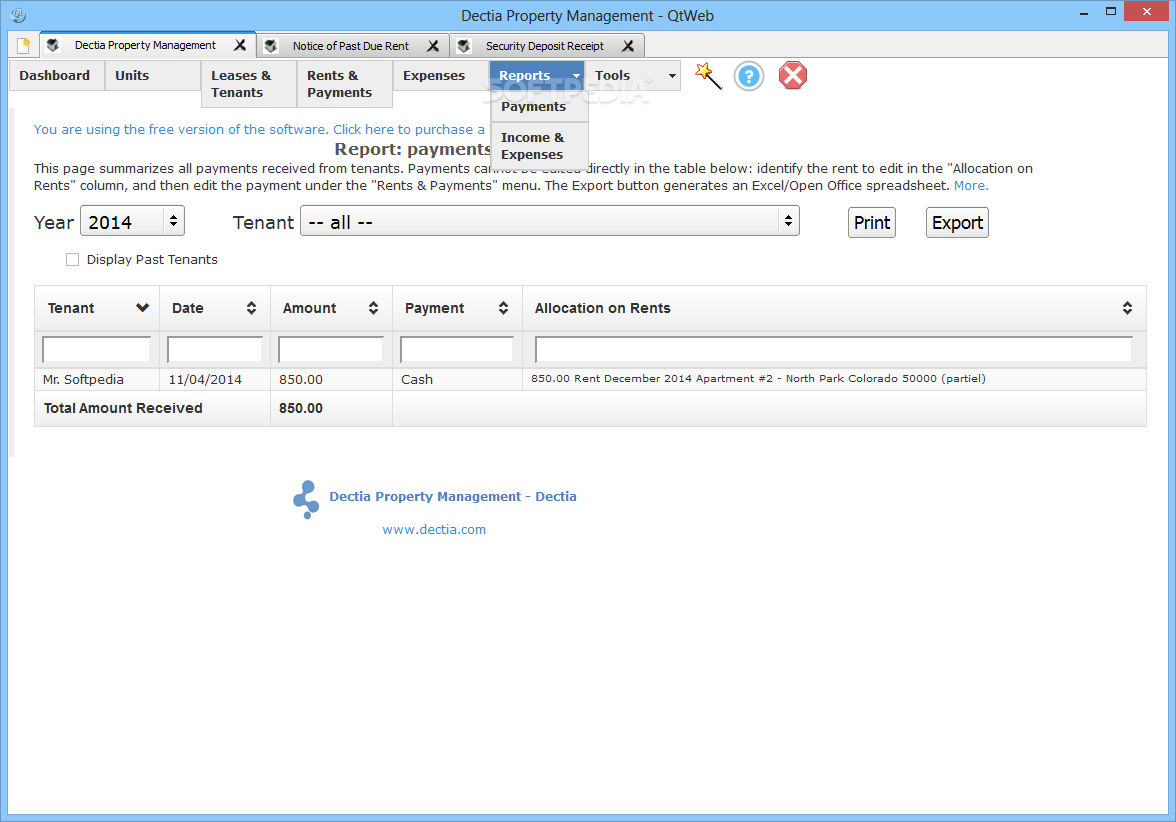Expand the Reports menu arrow

(576, 76)
